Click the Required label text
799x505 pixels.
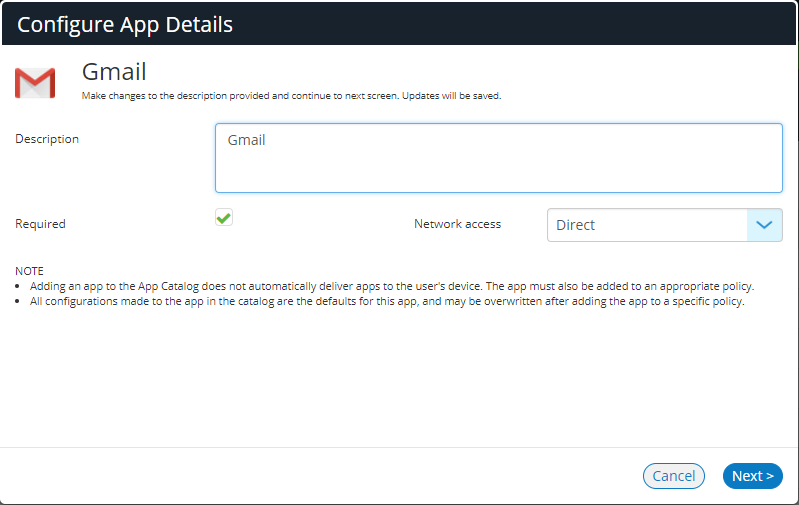[x=40, y=224]
